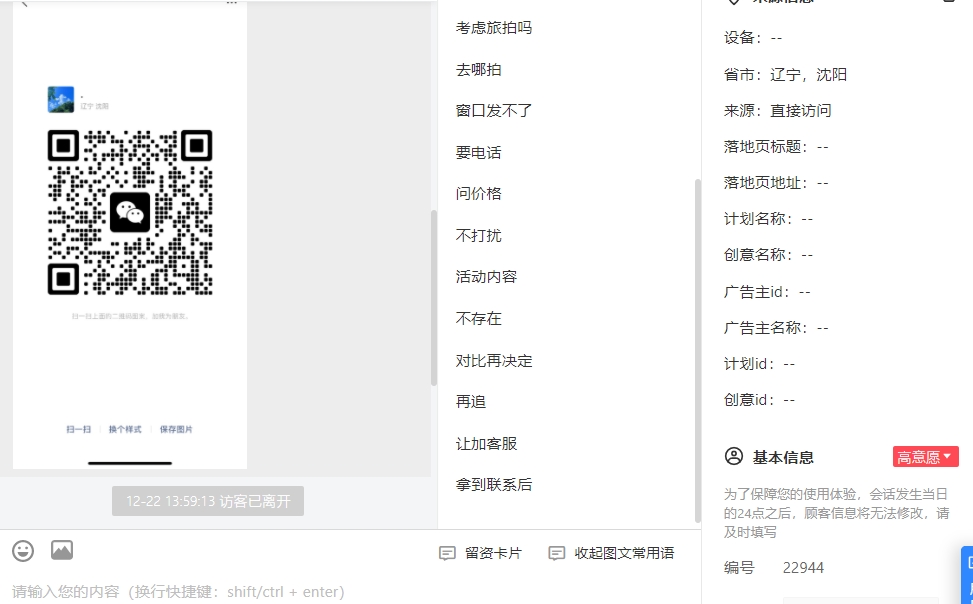This screenshot has width=973, height=604.
Task: Click the 访客已离开 status message
Action: tap(208, 501)
